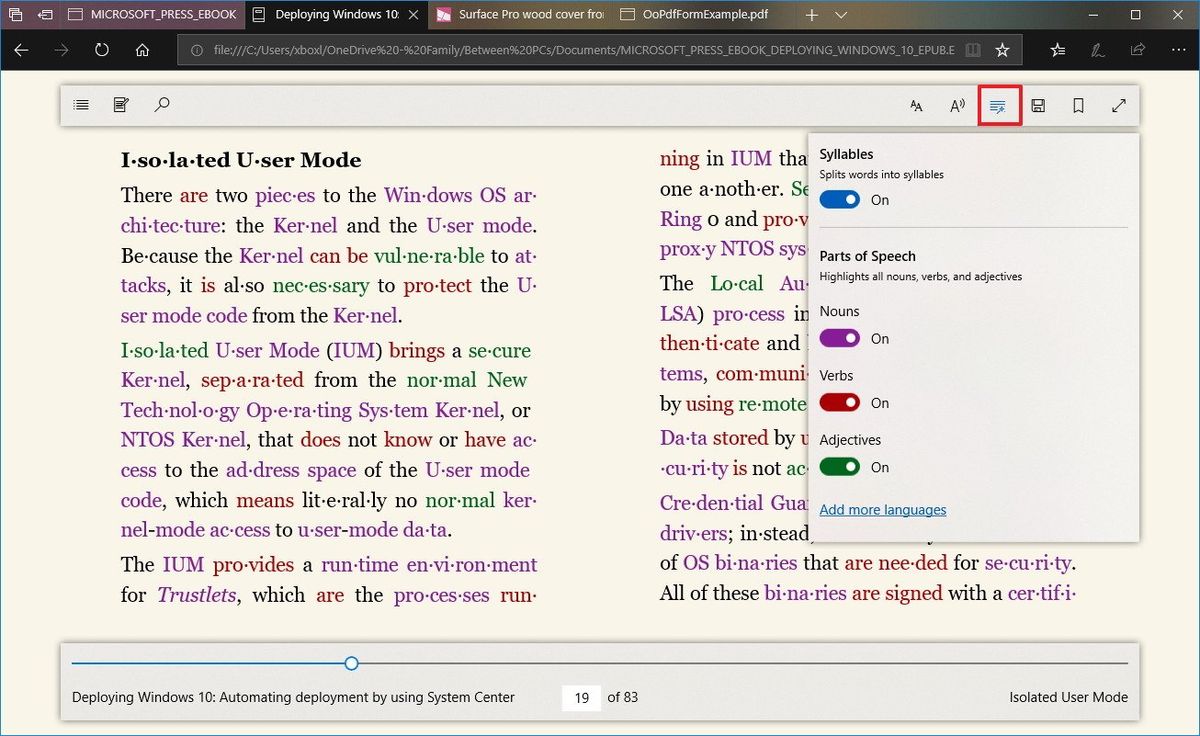Turn off the Syllables switch

pyautogui.click(x=839, y=200)
